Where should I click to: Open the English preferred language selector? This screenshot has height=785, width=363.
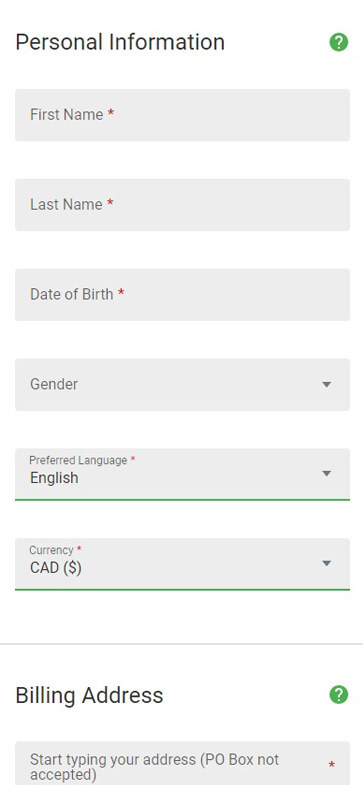[x=182, y=474]
